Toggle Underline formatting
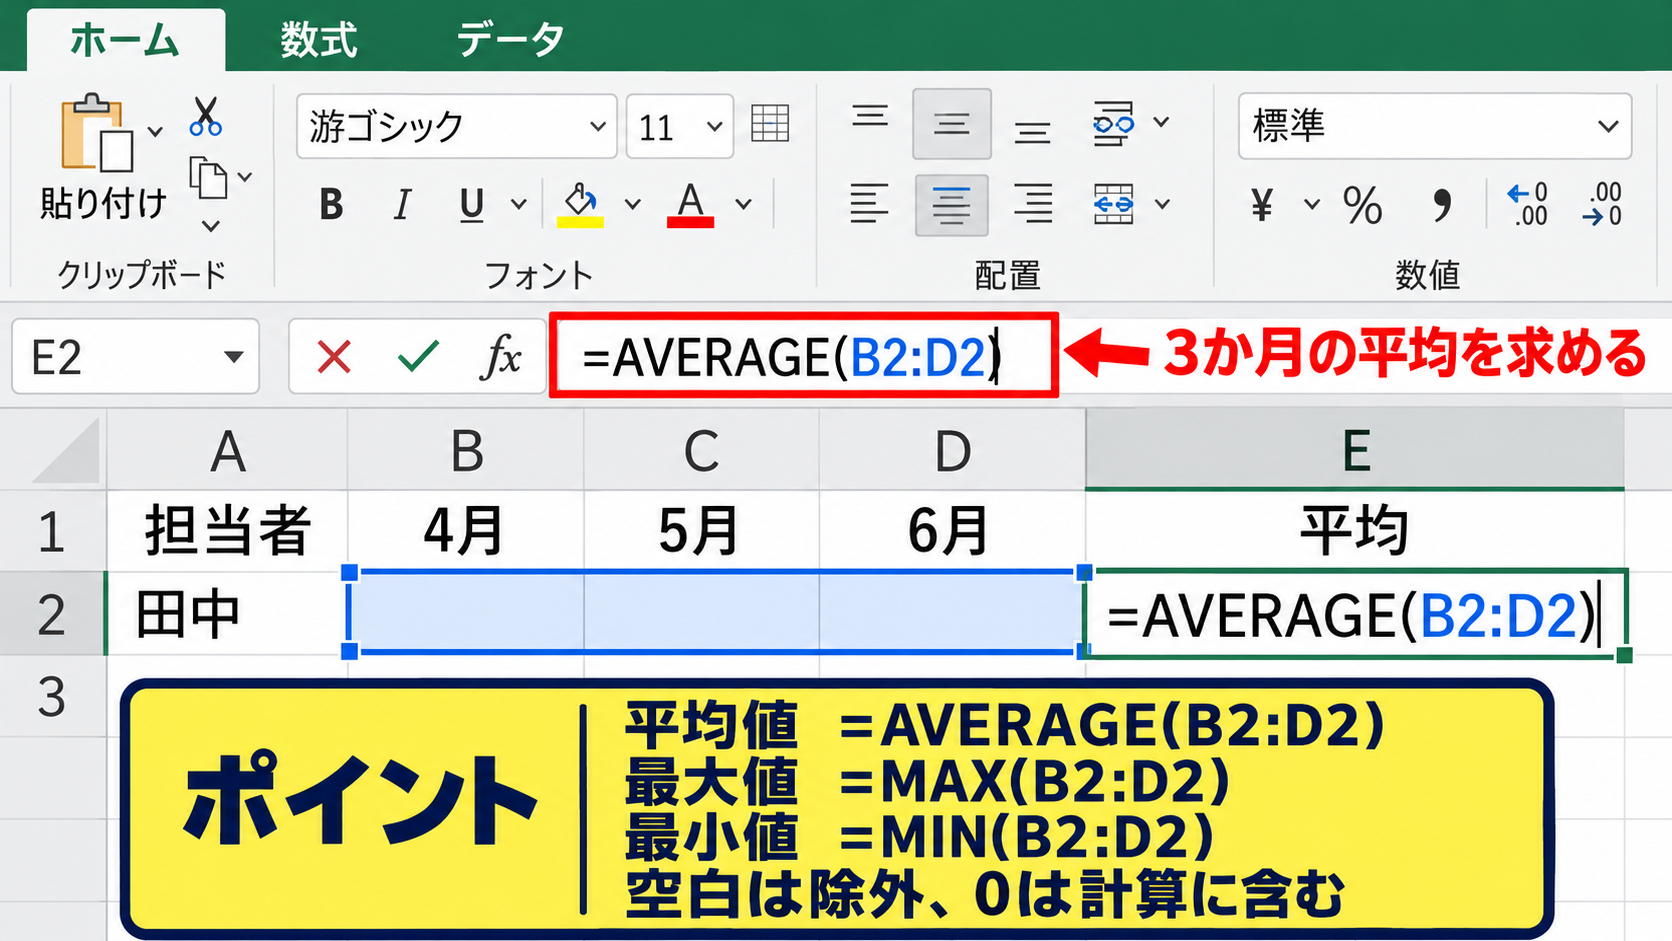Screen dimensions: 1672x941 click(471, 204)
